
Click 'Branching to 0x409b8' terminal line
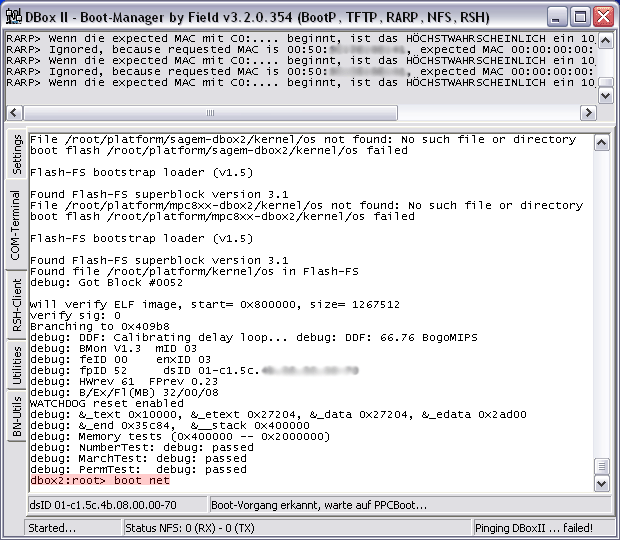(100, 327)
